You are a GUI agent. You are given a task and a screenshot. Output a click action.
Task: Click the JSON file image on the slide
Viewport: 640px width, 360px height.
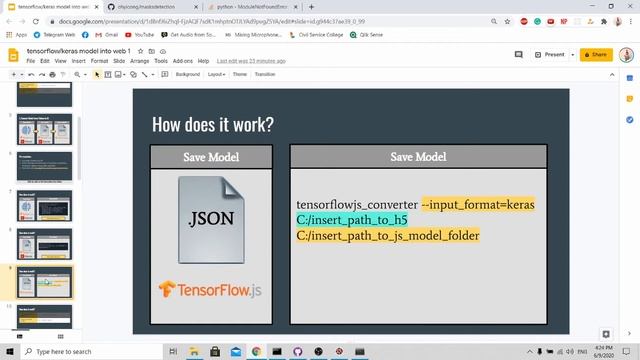(211, 220)
